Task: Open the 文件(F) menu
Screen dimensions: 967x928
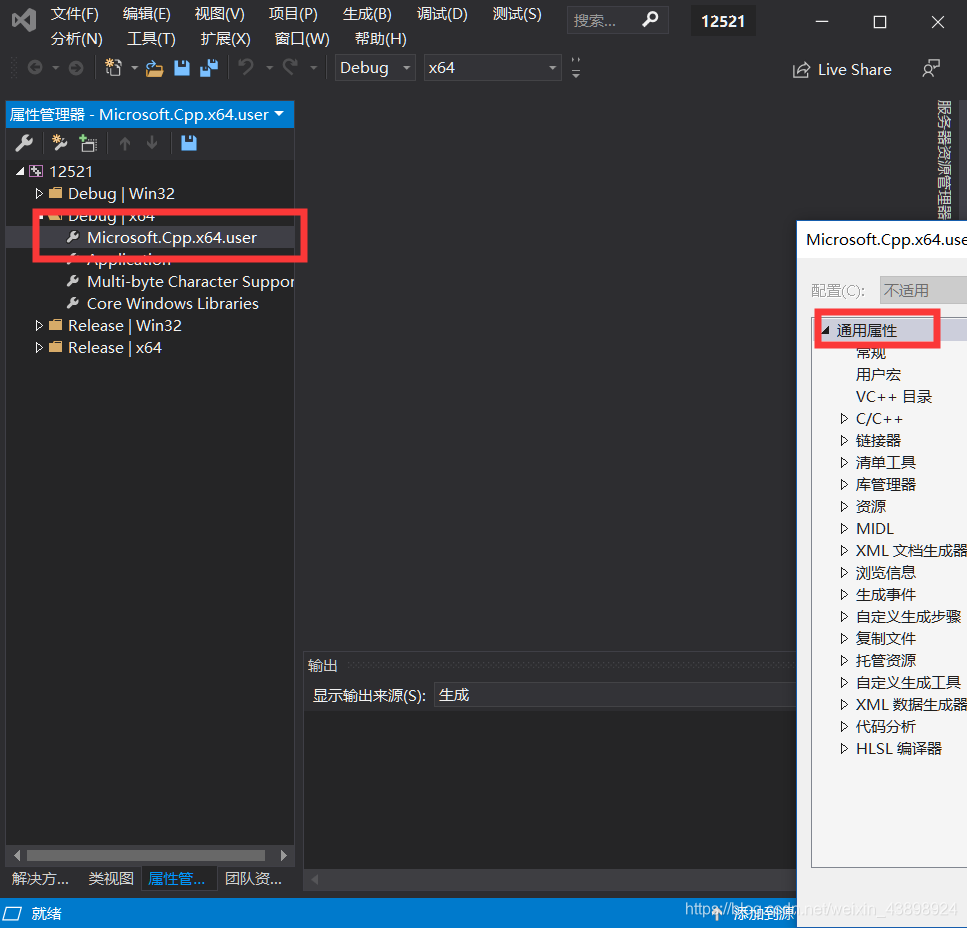Action: coord(75,14)
